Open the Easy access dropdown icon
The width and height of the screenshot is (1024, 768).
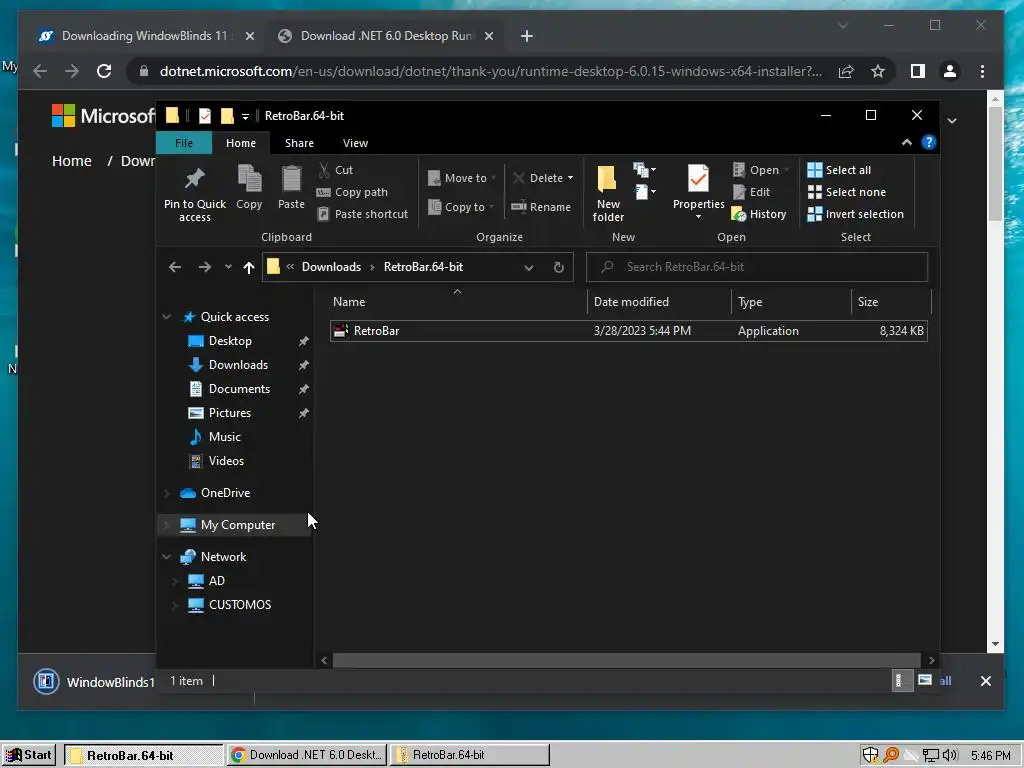(645, 192)
